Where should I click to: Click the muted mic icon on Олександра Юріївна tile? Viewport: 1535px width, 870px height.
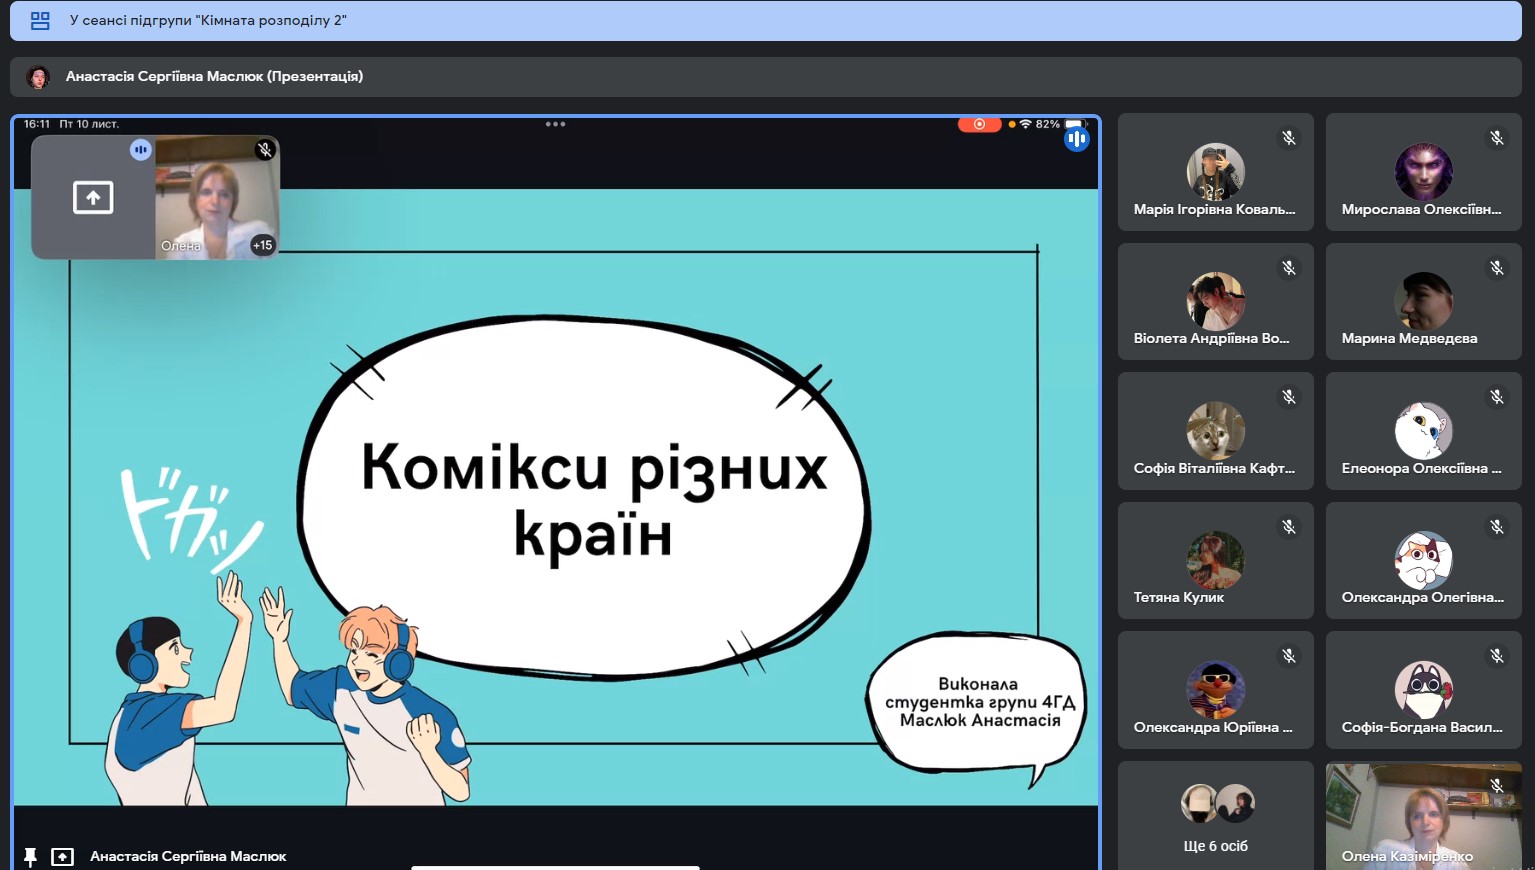1289,656
